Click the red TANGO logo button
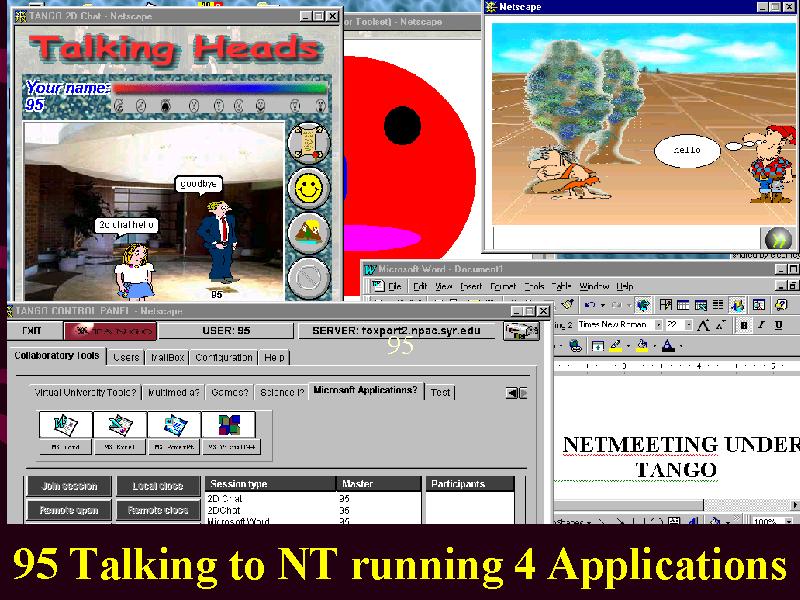 point(111,331)
